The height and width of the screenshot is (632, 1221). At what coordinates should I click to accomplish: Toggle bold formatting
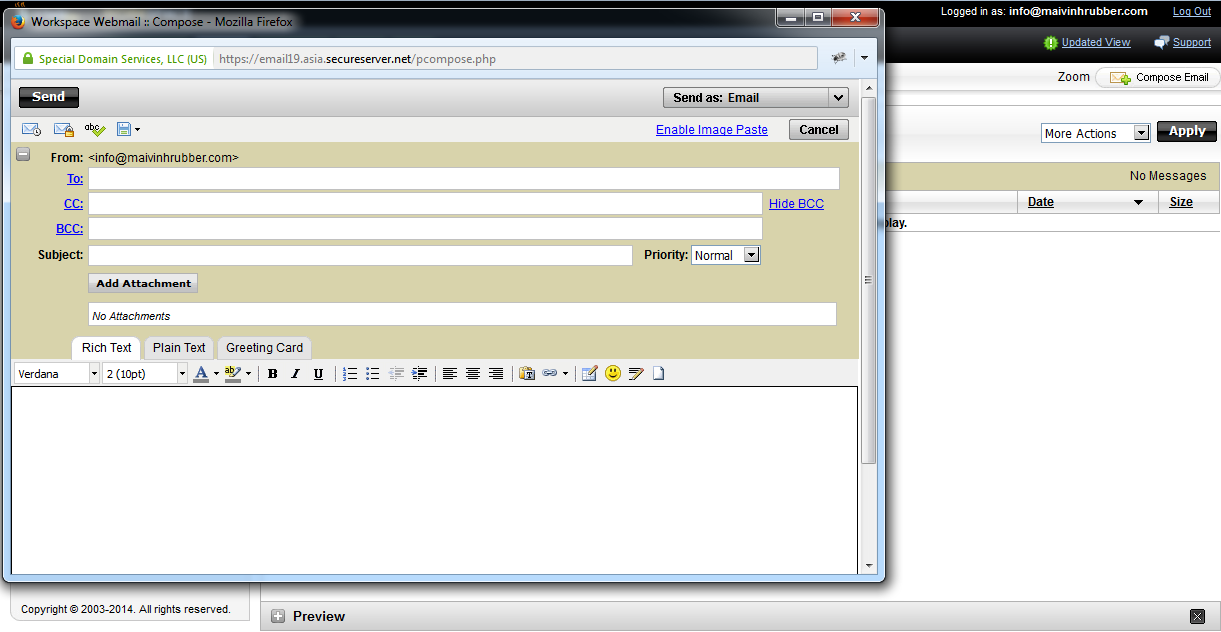(273, 374)
